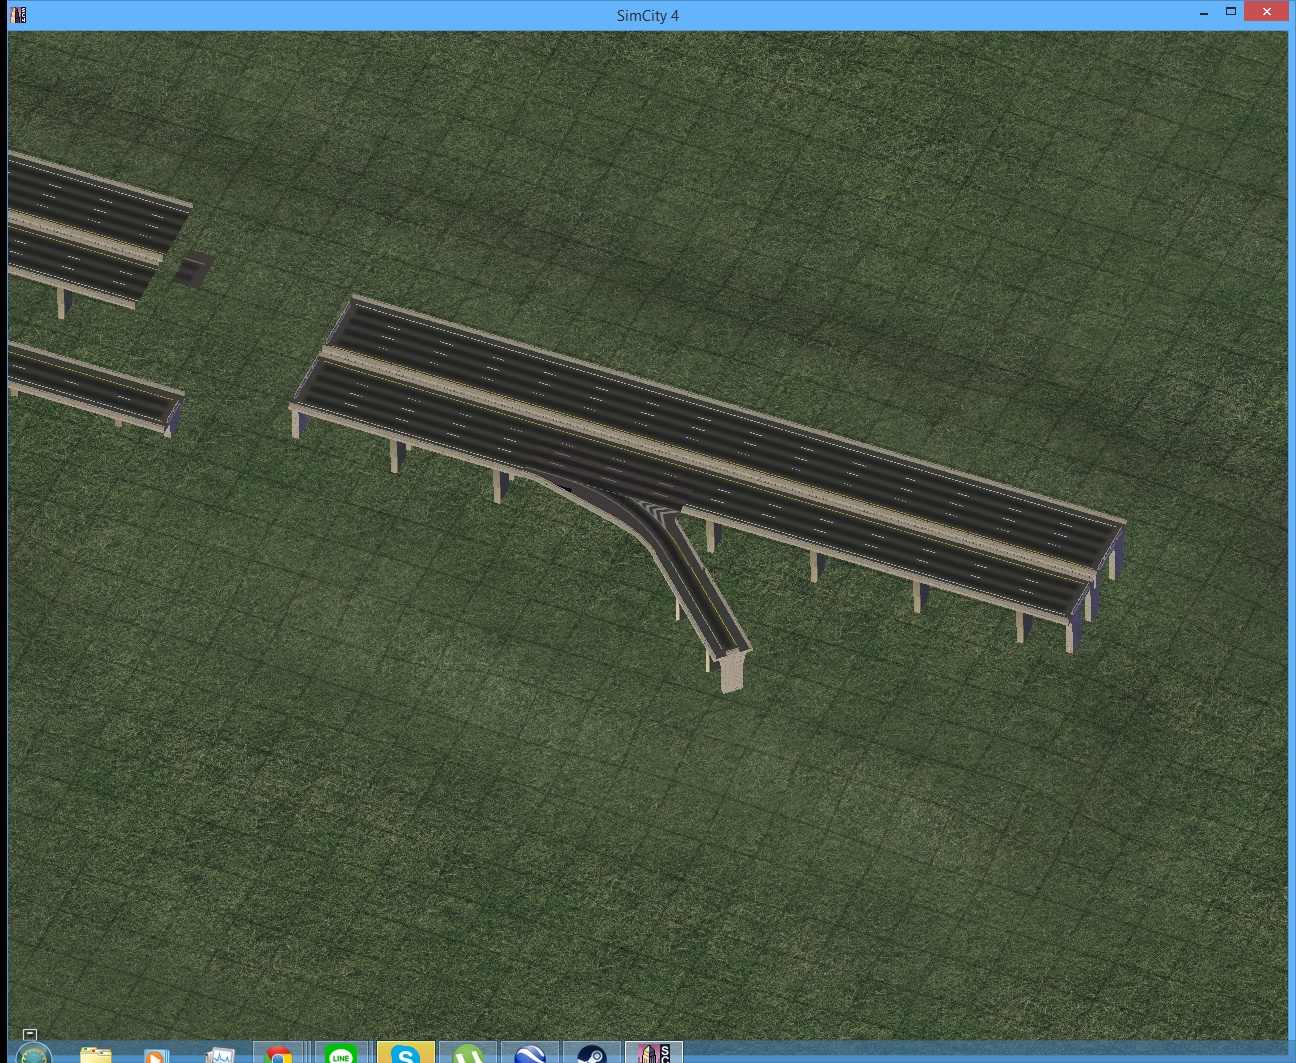Click the SimCity 4 taskbar button
The width and height of the screenshot is (1296, 1063).
[654, 1053]
